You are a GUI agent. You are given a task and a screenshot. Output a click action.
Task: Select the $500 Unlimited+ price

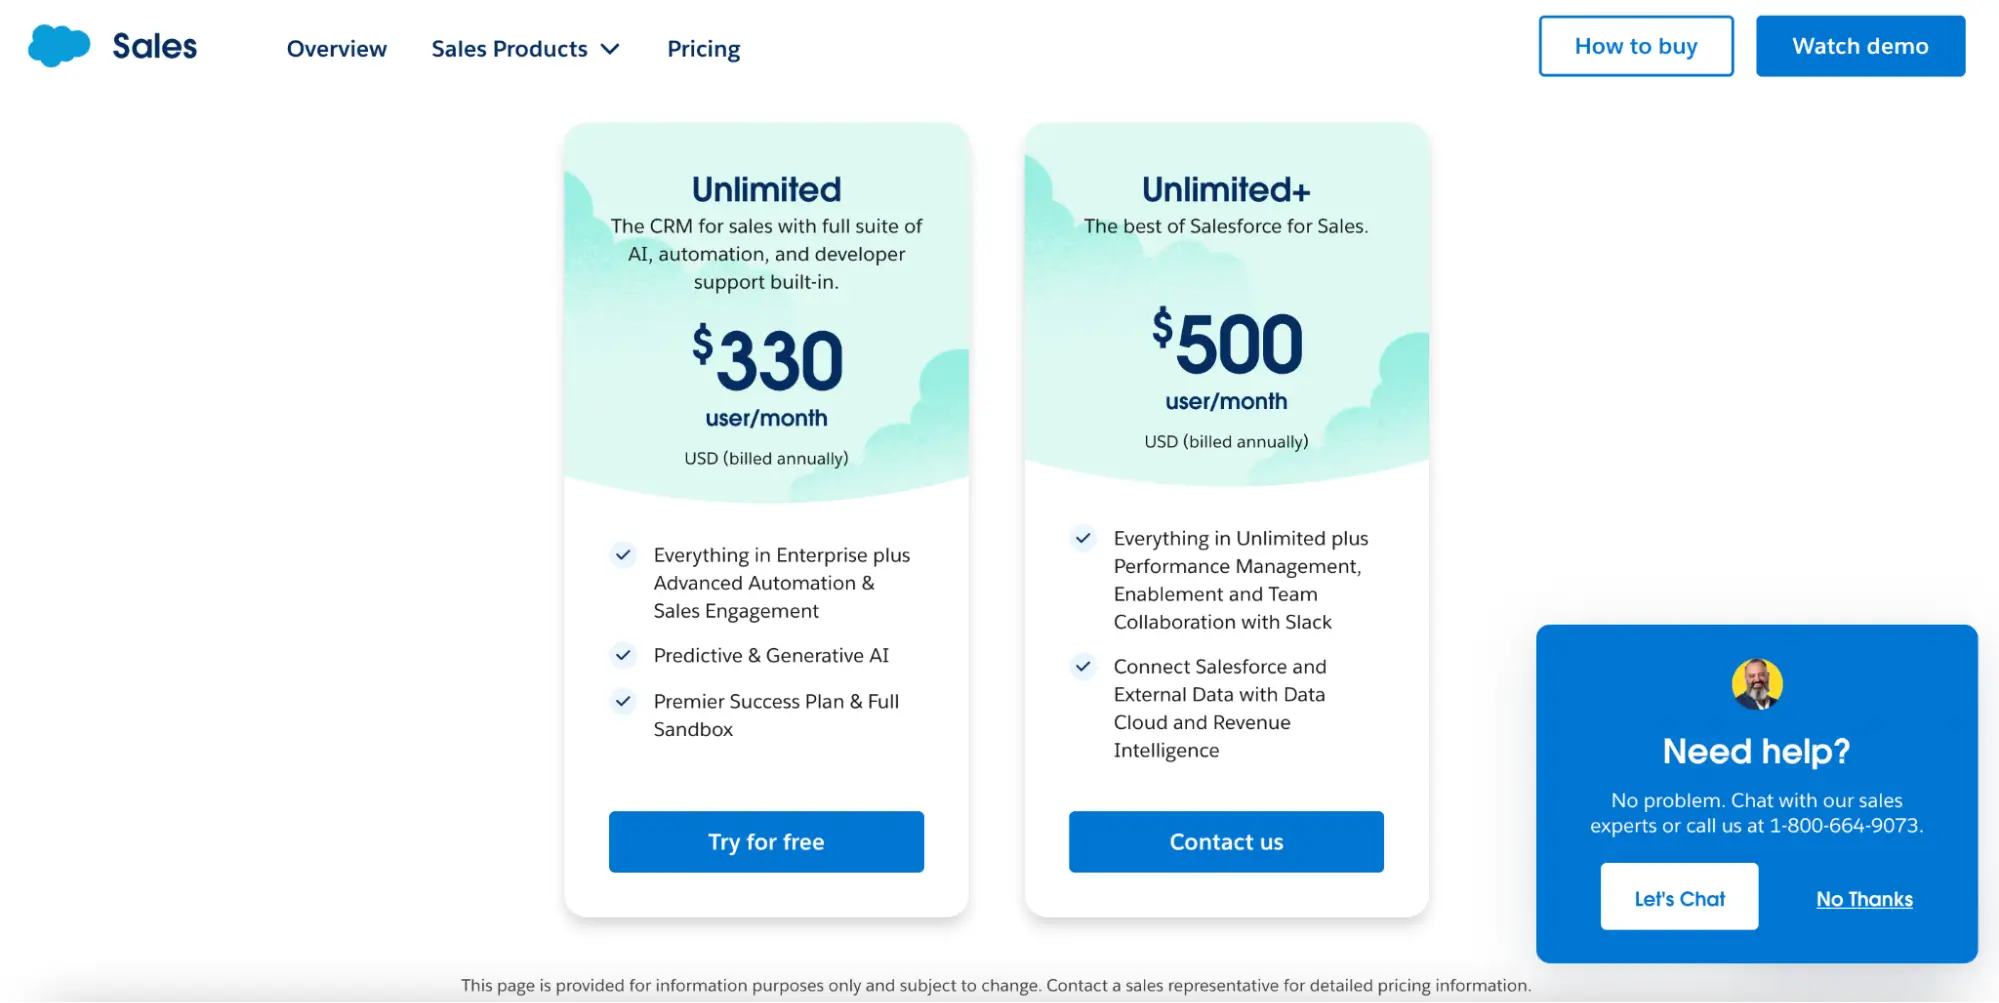pos(1226,344)
